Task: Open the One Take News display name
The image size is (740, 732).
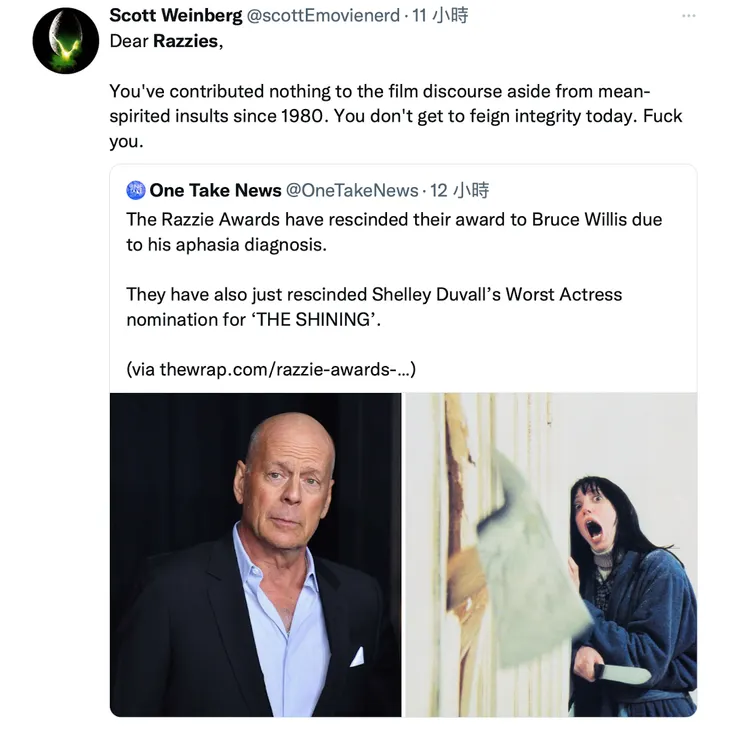Action: [215, 190]
